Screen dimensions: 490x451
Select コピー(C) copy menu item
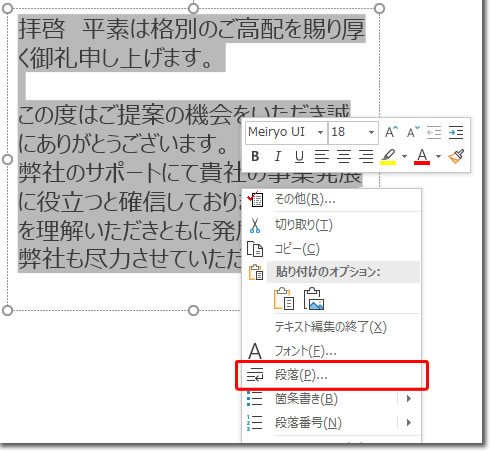tap(331, 249)
